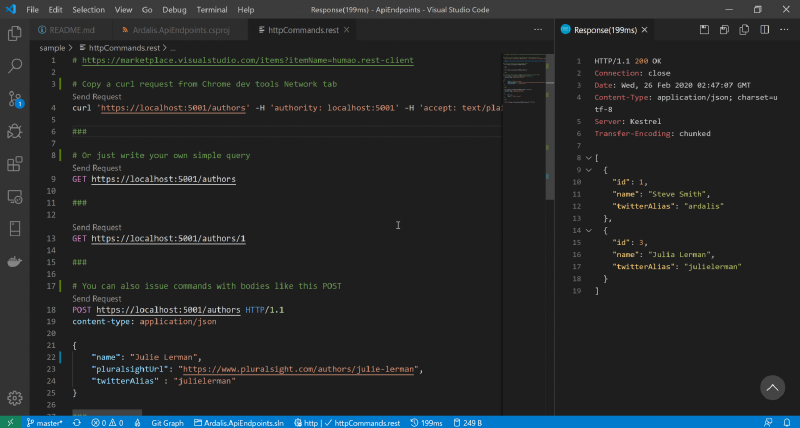Open More Actions menu for httpCommands.rest editor group
Screen dimensions: 800x428
(x=538, y=30)
